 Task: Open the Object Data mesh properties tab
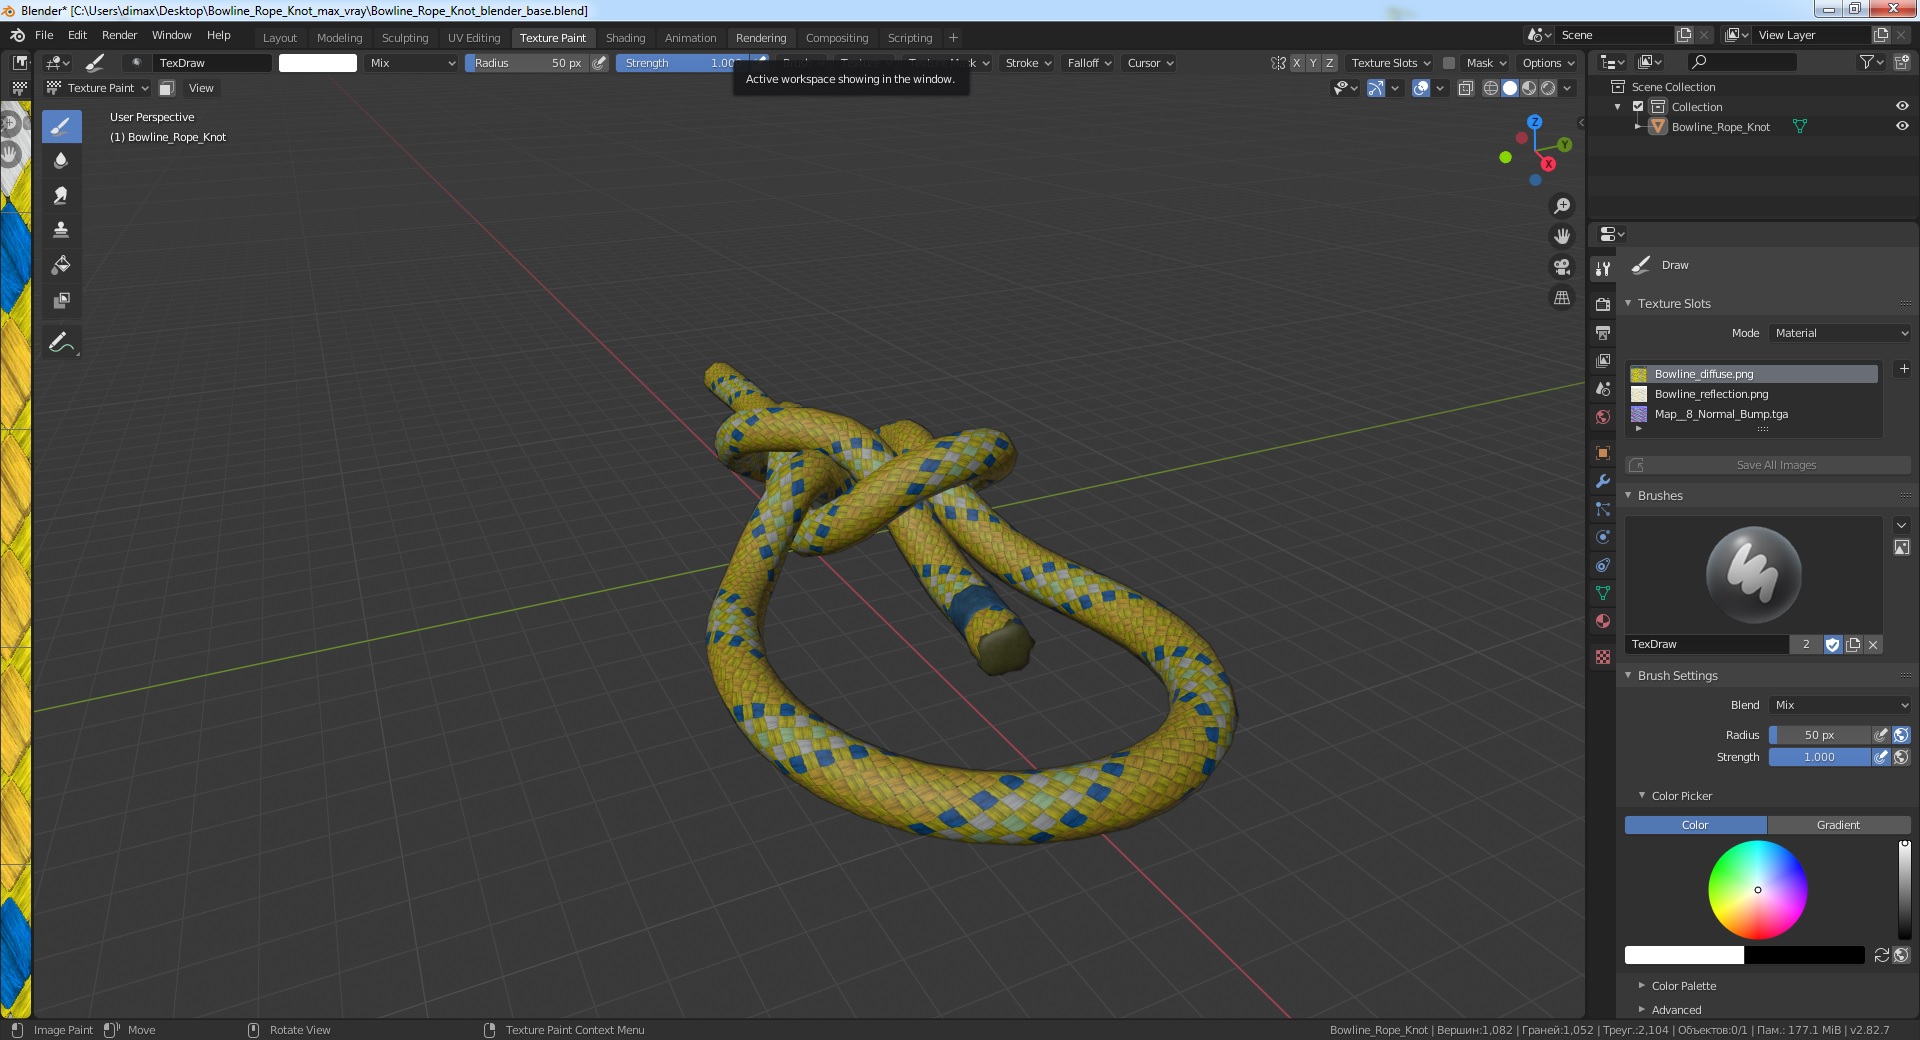click(x=1603, y=593)
